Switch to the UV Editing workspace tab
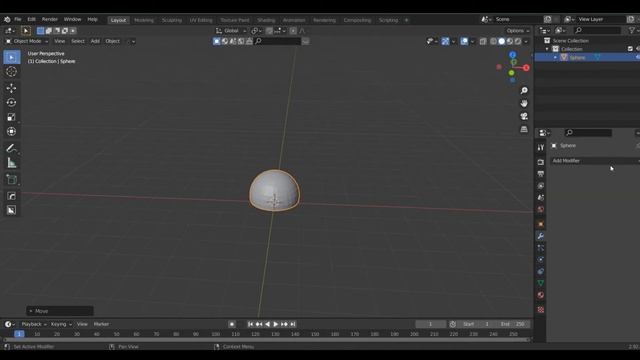 [x=201, y=20]
